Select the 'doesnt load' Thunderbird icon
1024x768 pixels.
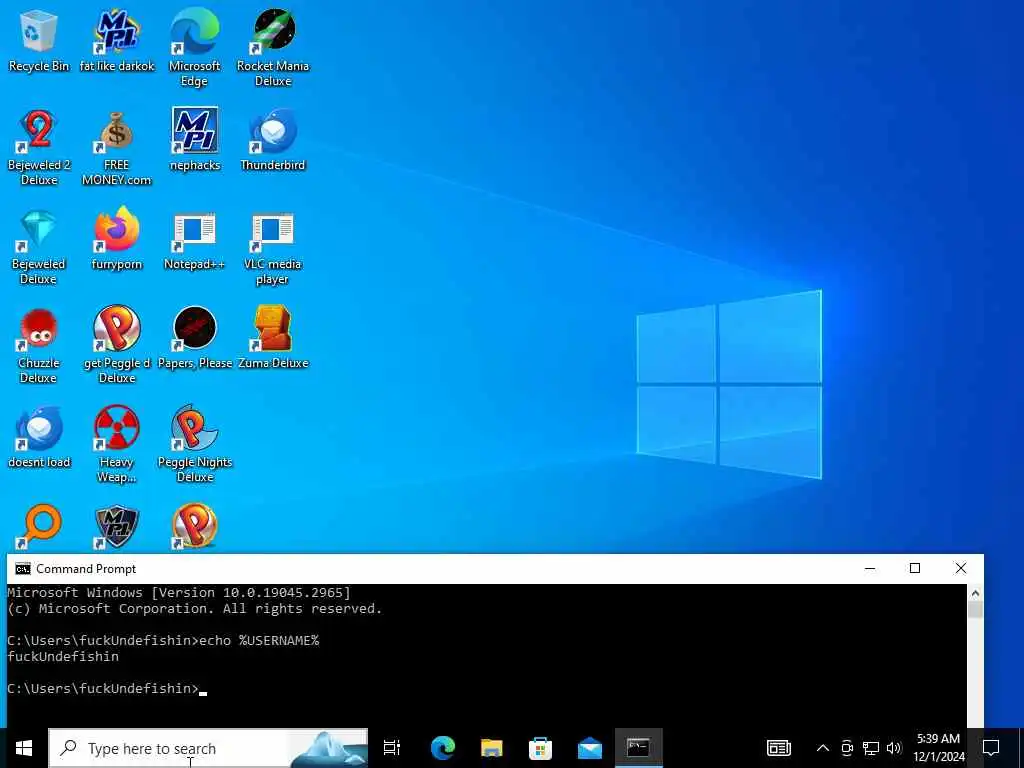tap(39, 437)
